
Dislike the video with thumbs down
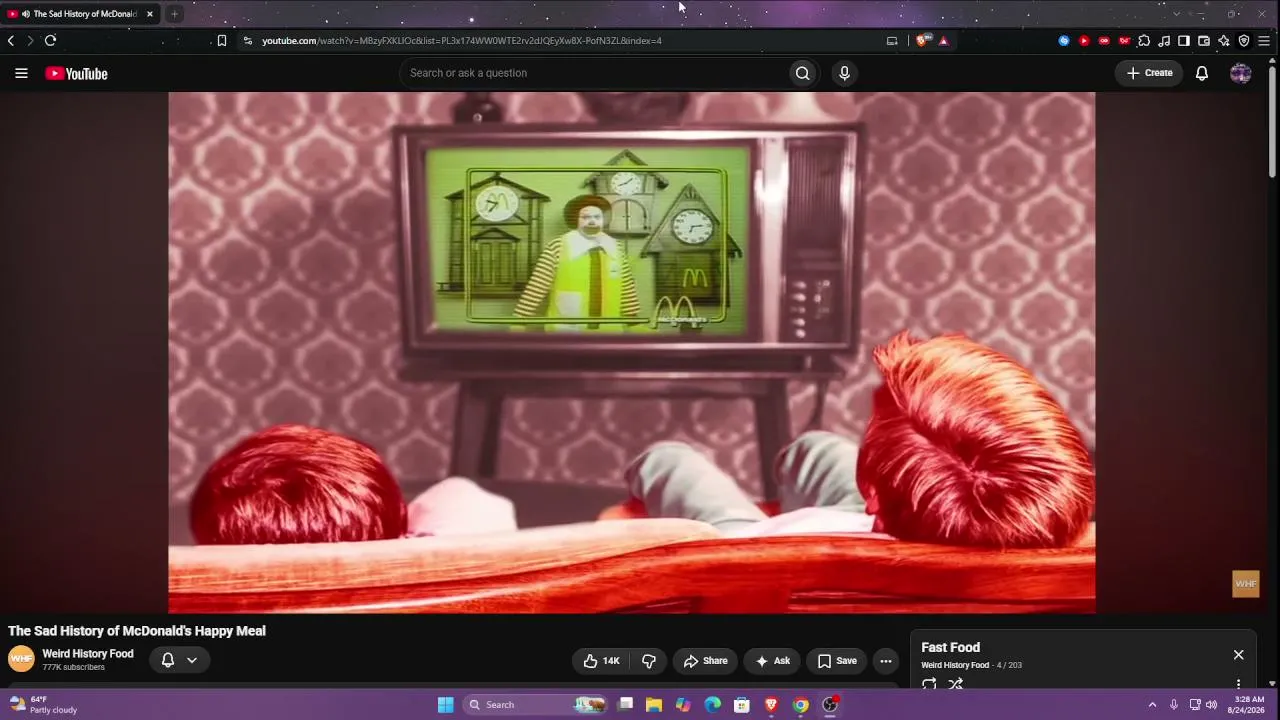(x=649, y=661)
